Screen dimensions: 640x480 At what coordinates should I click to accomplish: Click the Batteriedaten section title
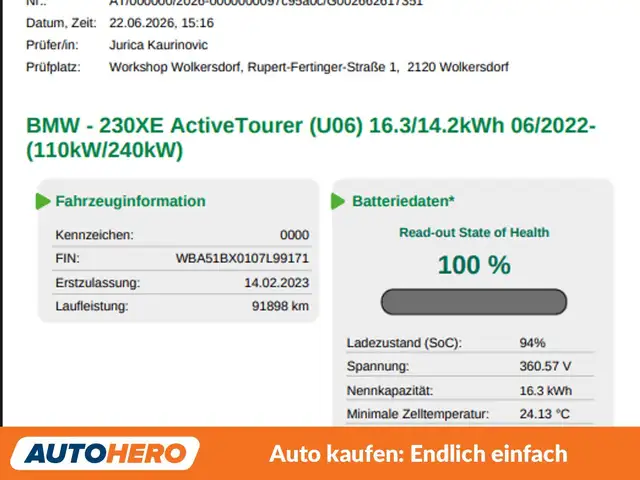pos(403,201)
